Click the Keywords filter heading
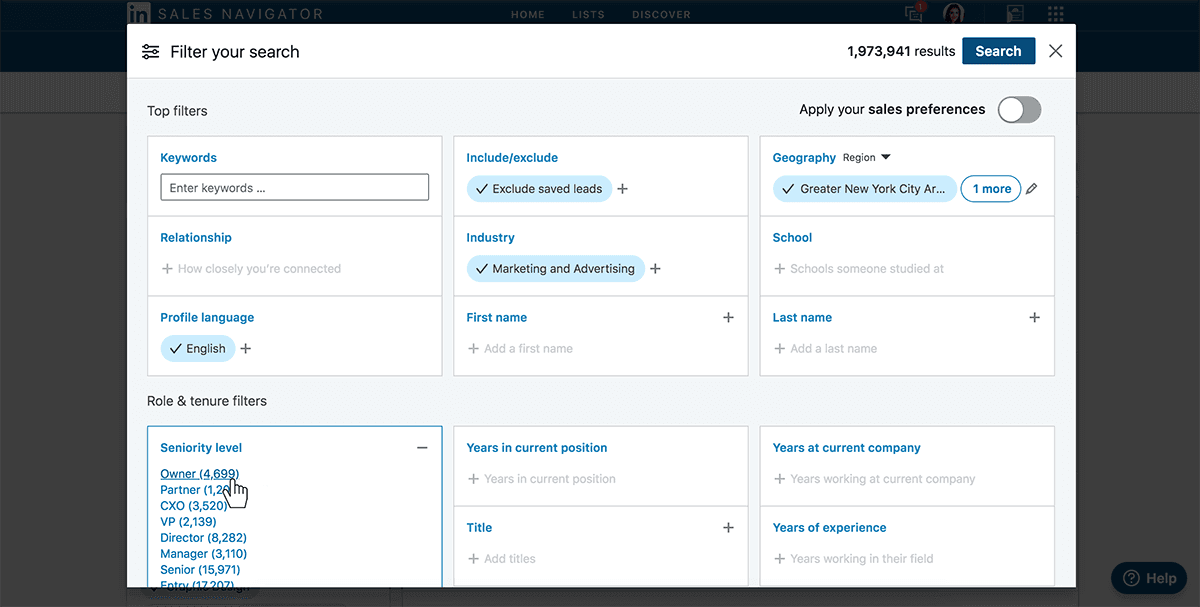This screenshot has width=1200, height=607. tap(188, 158)
